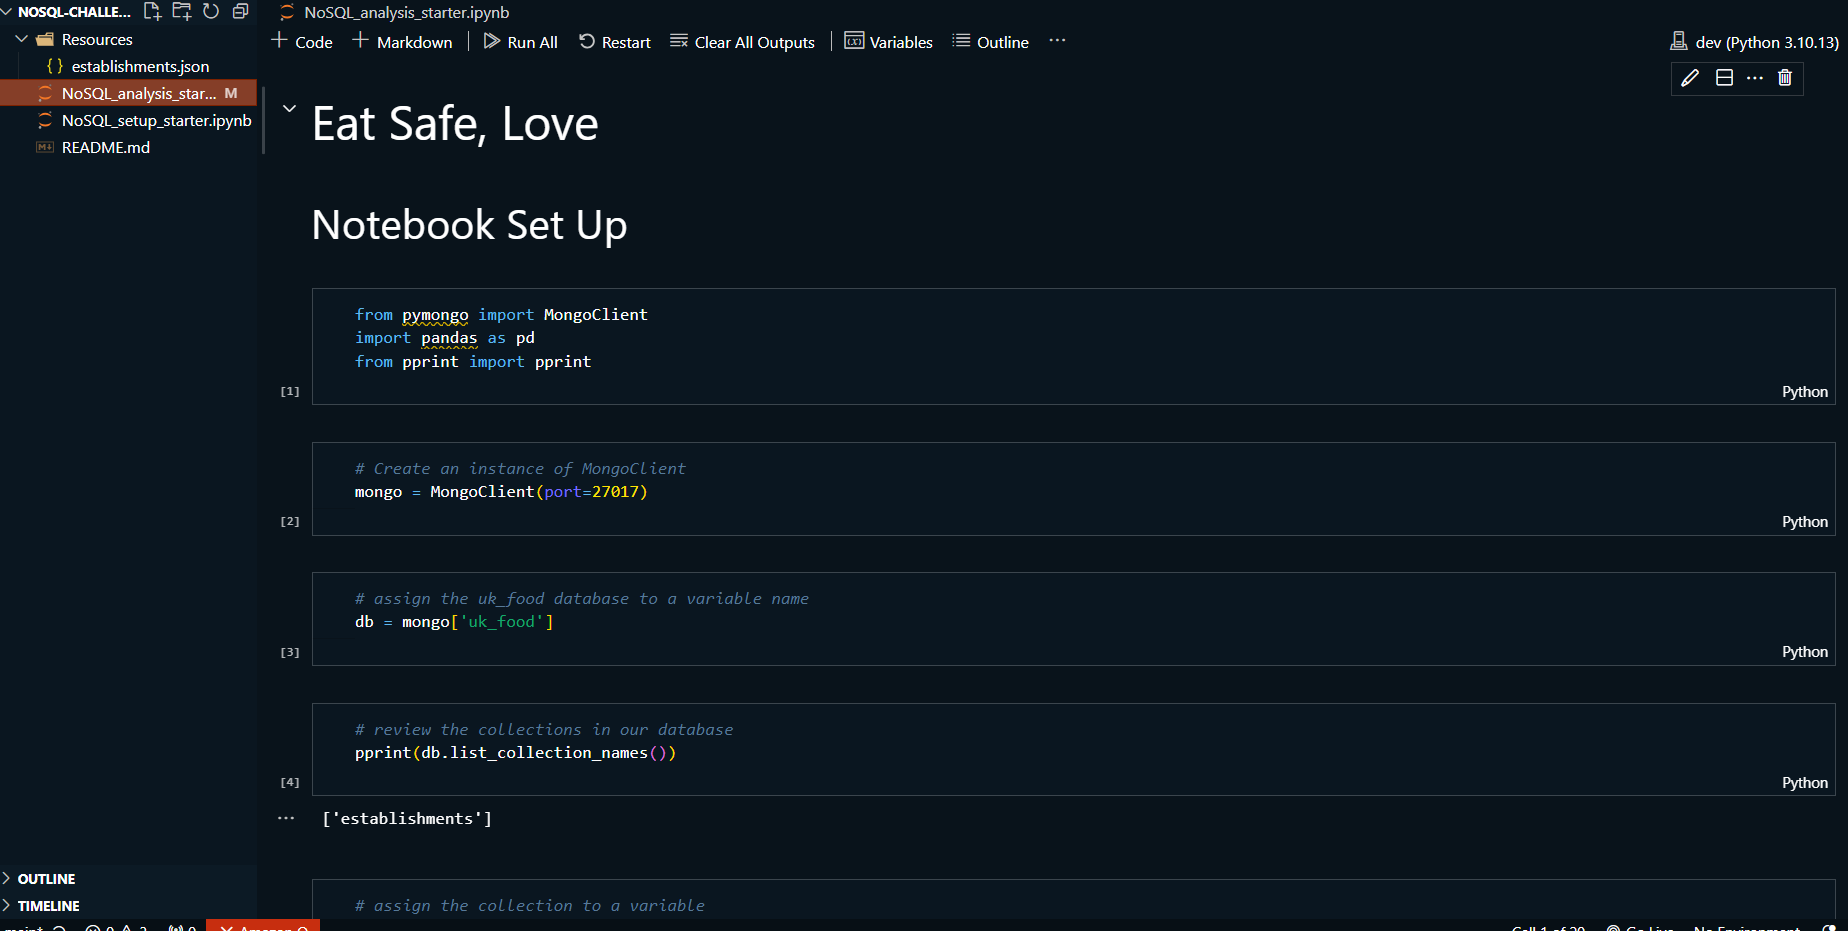Open the Variables viewer
Viewport: 1848px width, 931px height.
(x=889, y=42)
